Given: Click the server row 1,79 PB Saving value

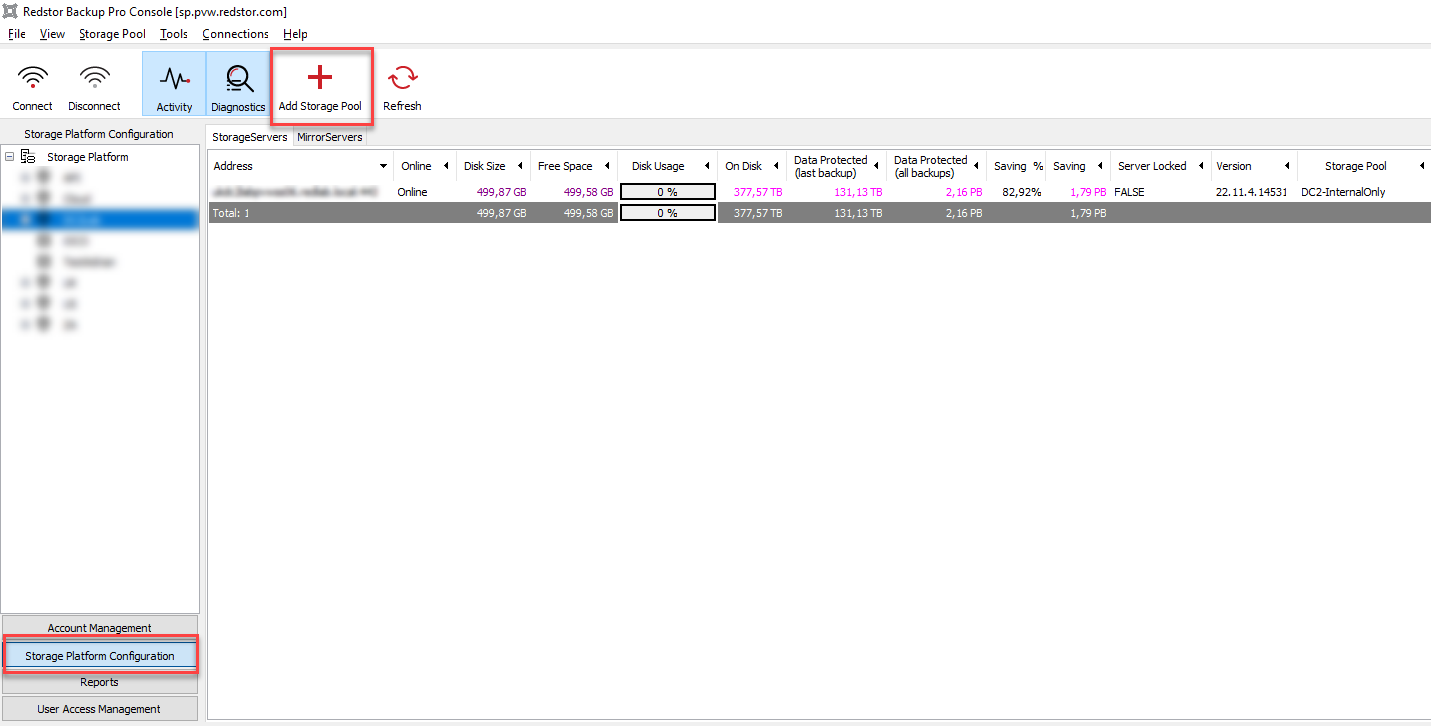Looking at the screenshot, I should 1088,192.
